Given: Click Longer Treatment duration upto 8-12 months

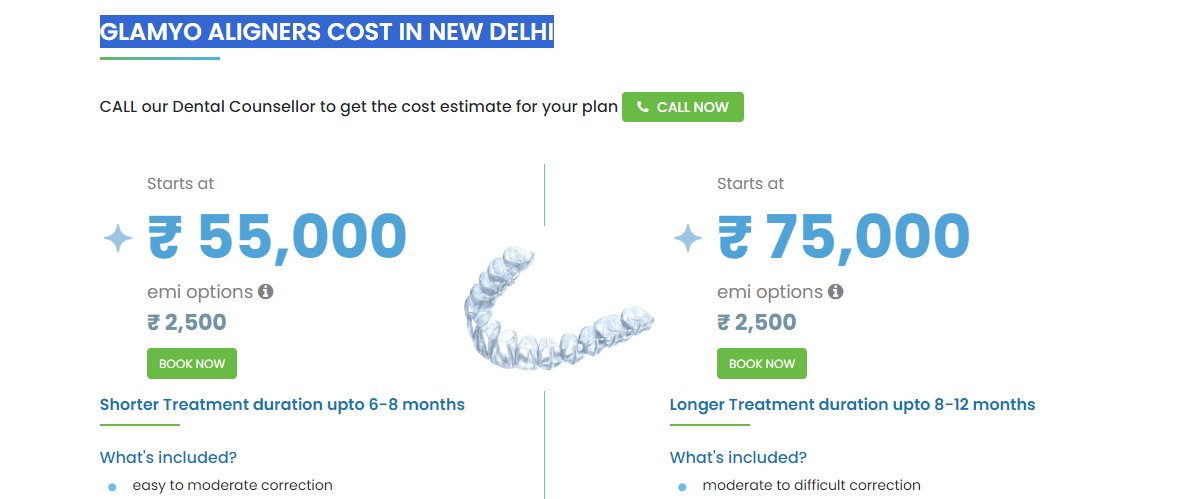Looking at the screenshot, I should (852, 404).
